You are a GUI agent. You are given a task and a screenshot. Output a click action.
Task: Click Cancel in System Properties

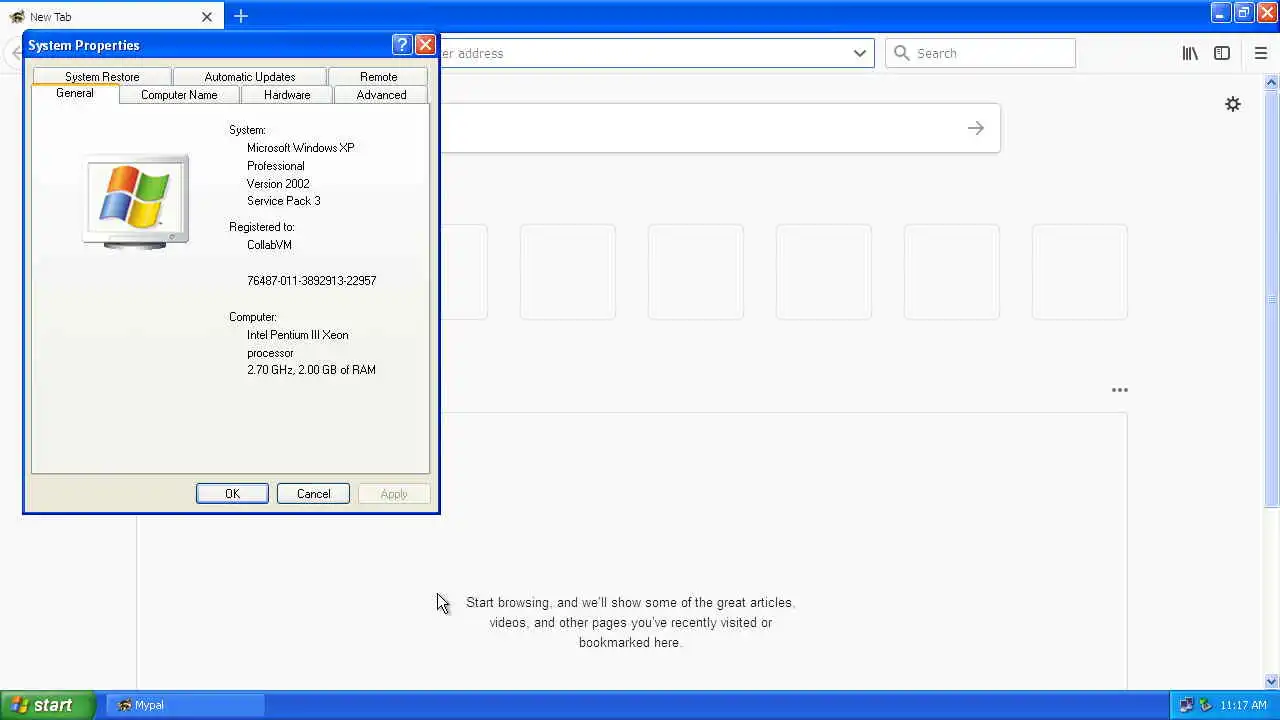click(313, 494)
